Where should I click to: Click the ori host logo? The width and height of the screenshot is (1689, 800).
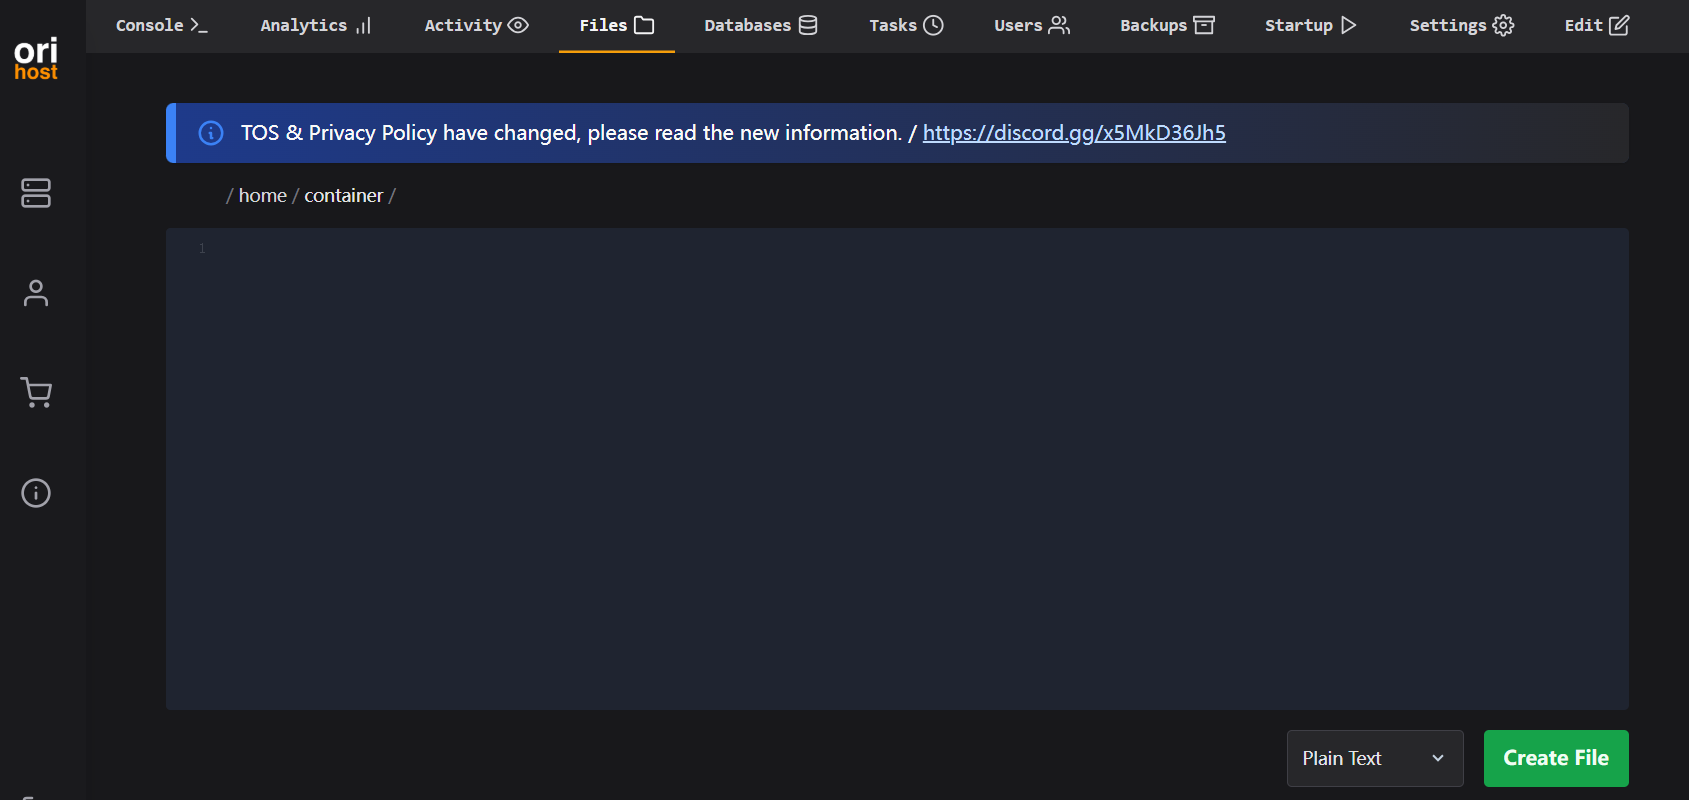pyautogui.click(x=36, y=59)
